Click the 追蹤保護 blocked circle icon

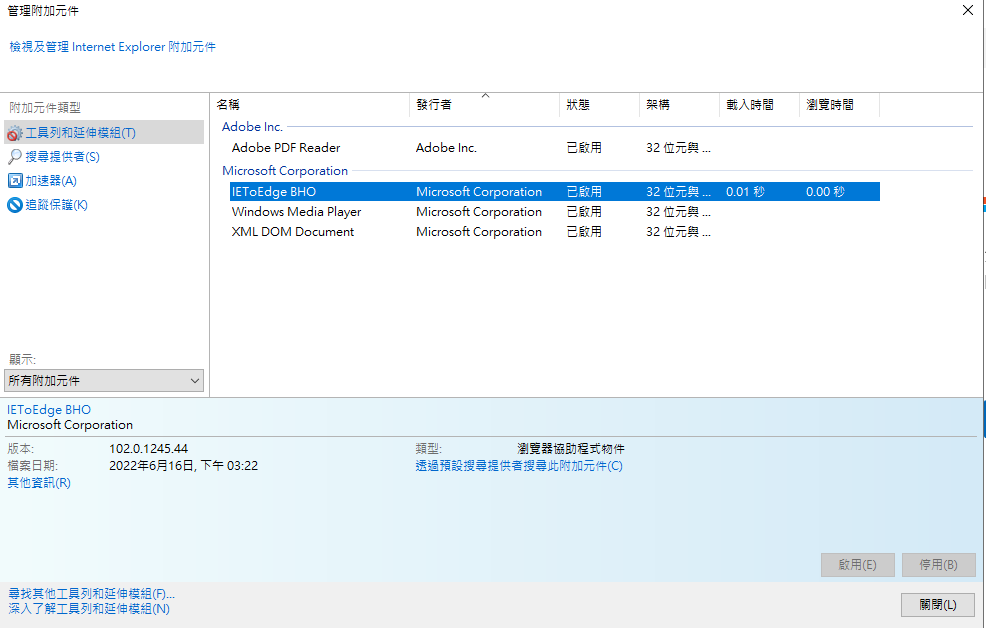pyautogui.click(x=14, y=204)
